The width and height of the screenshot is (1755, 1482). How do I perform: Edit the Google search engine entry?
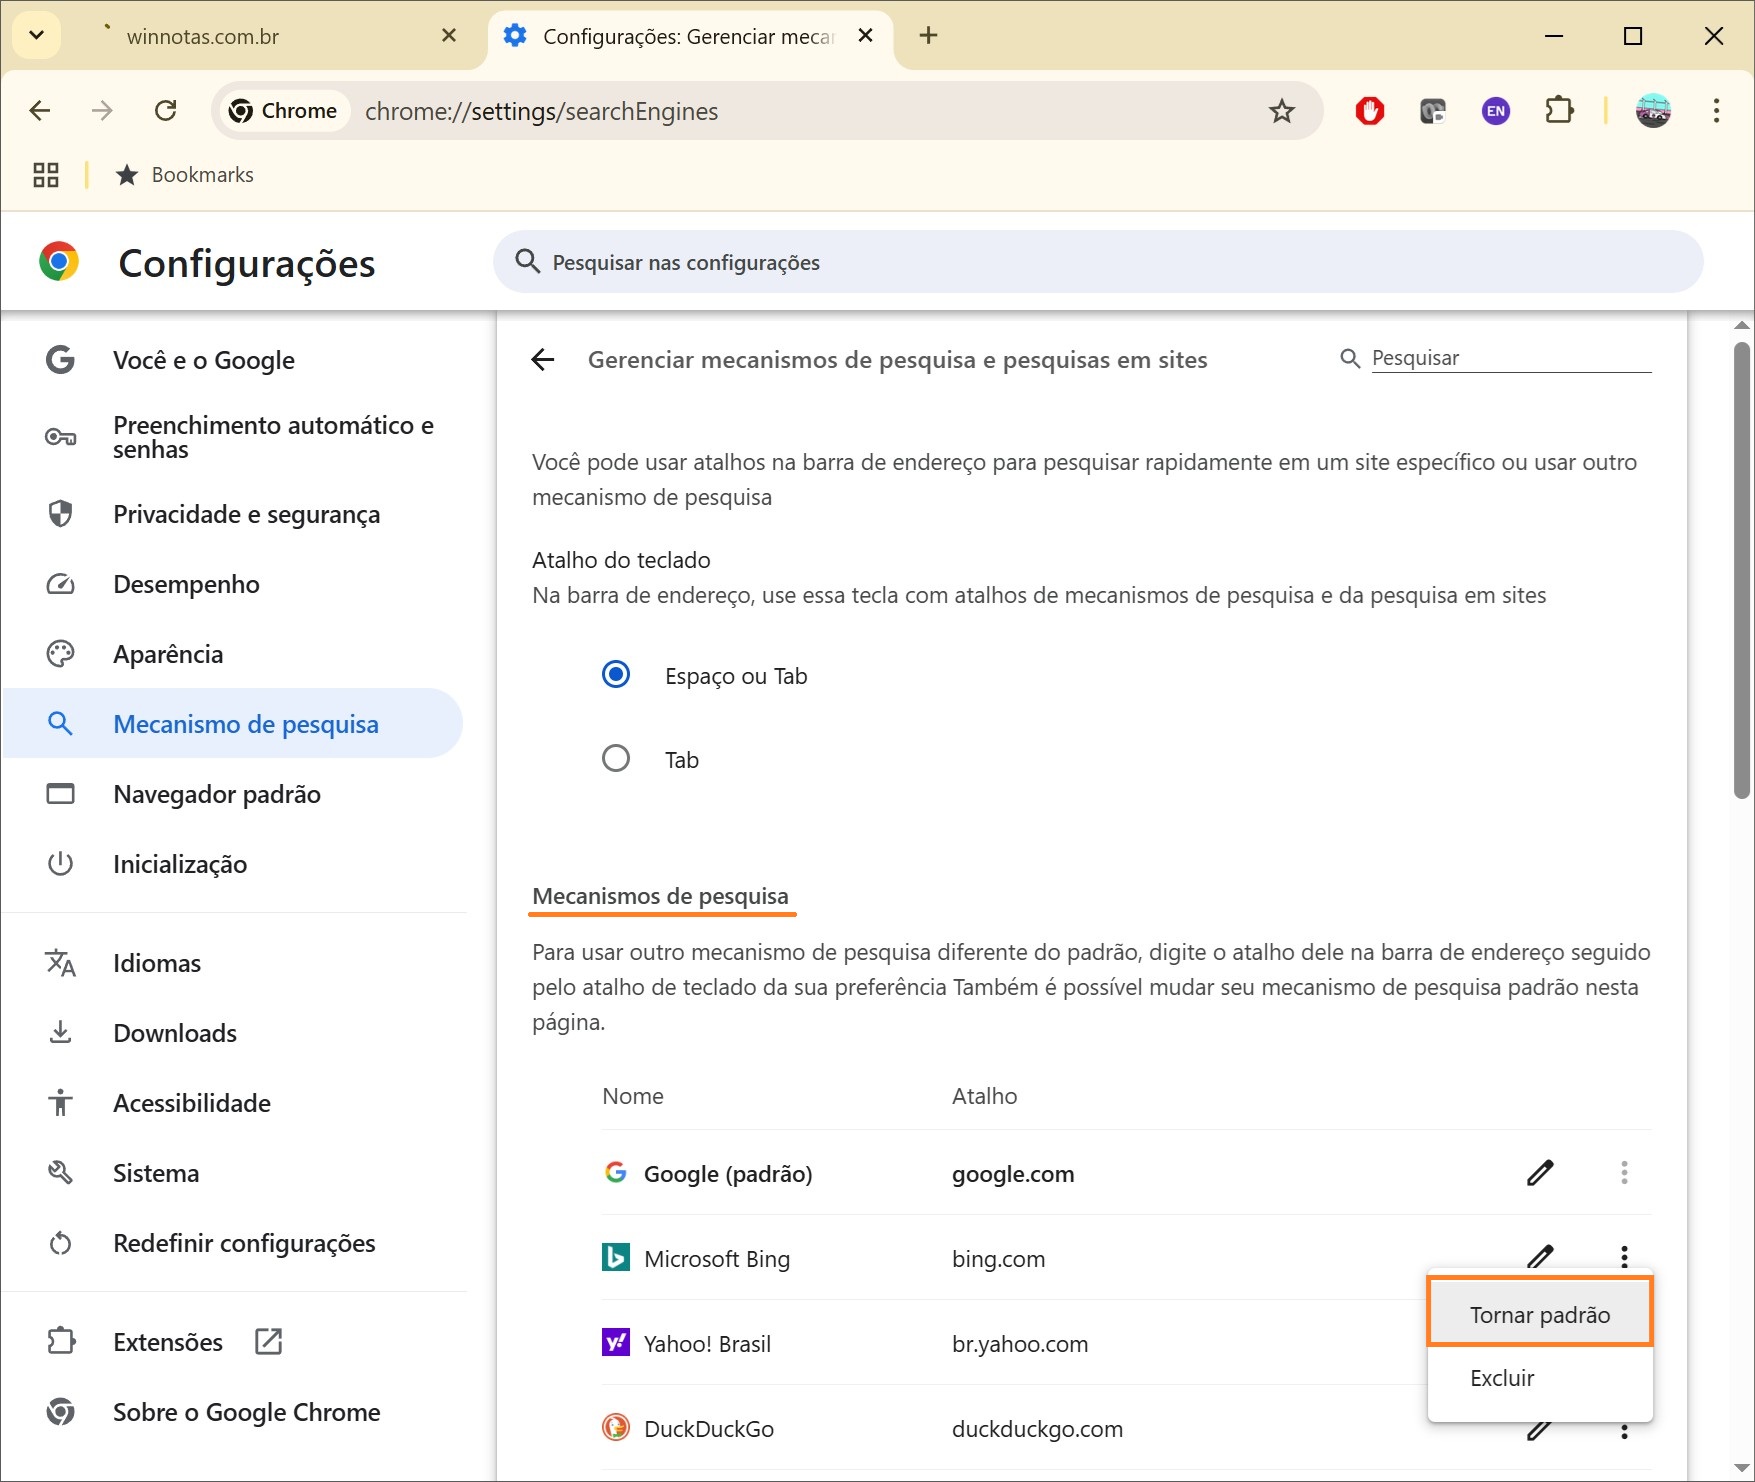tap(1540, 1172)
